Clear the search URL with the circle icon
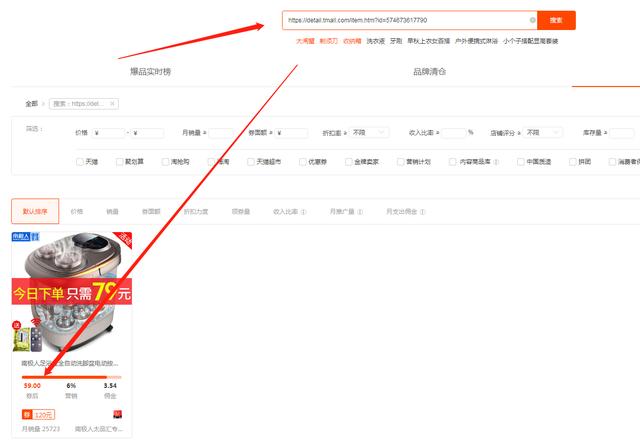640x448 pixels. [x=532, y=20]
